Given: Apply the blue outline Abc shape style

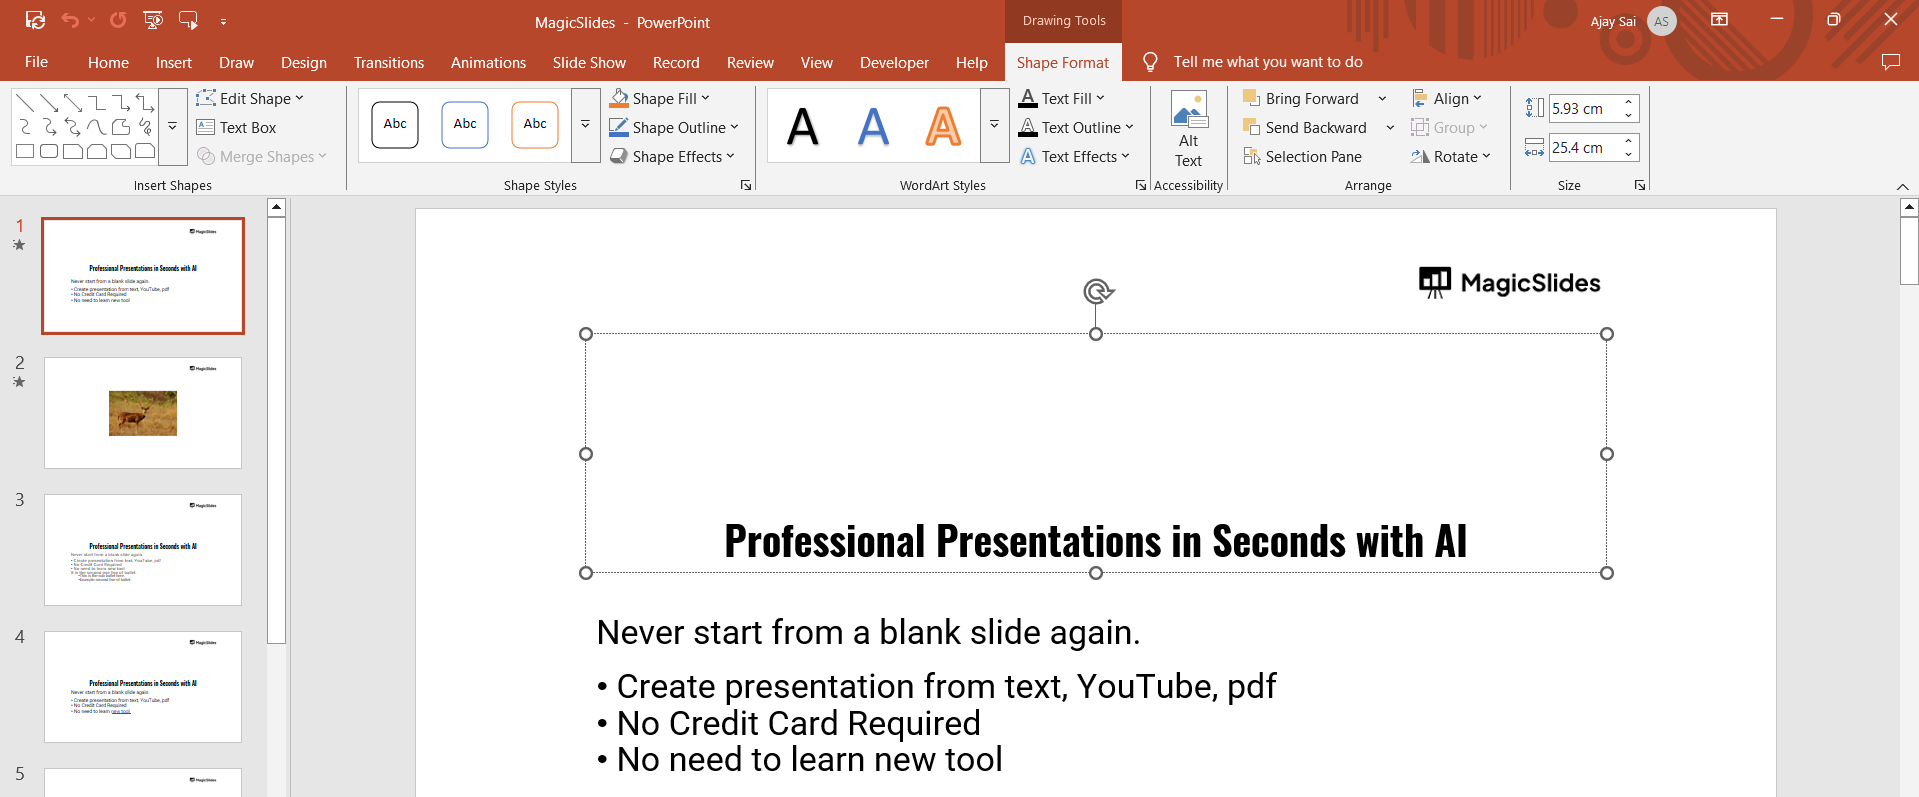Looking at the screenshot, I should click(x=465, y=125).
